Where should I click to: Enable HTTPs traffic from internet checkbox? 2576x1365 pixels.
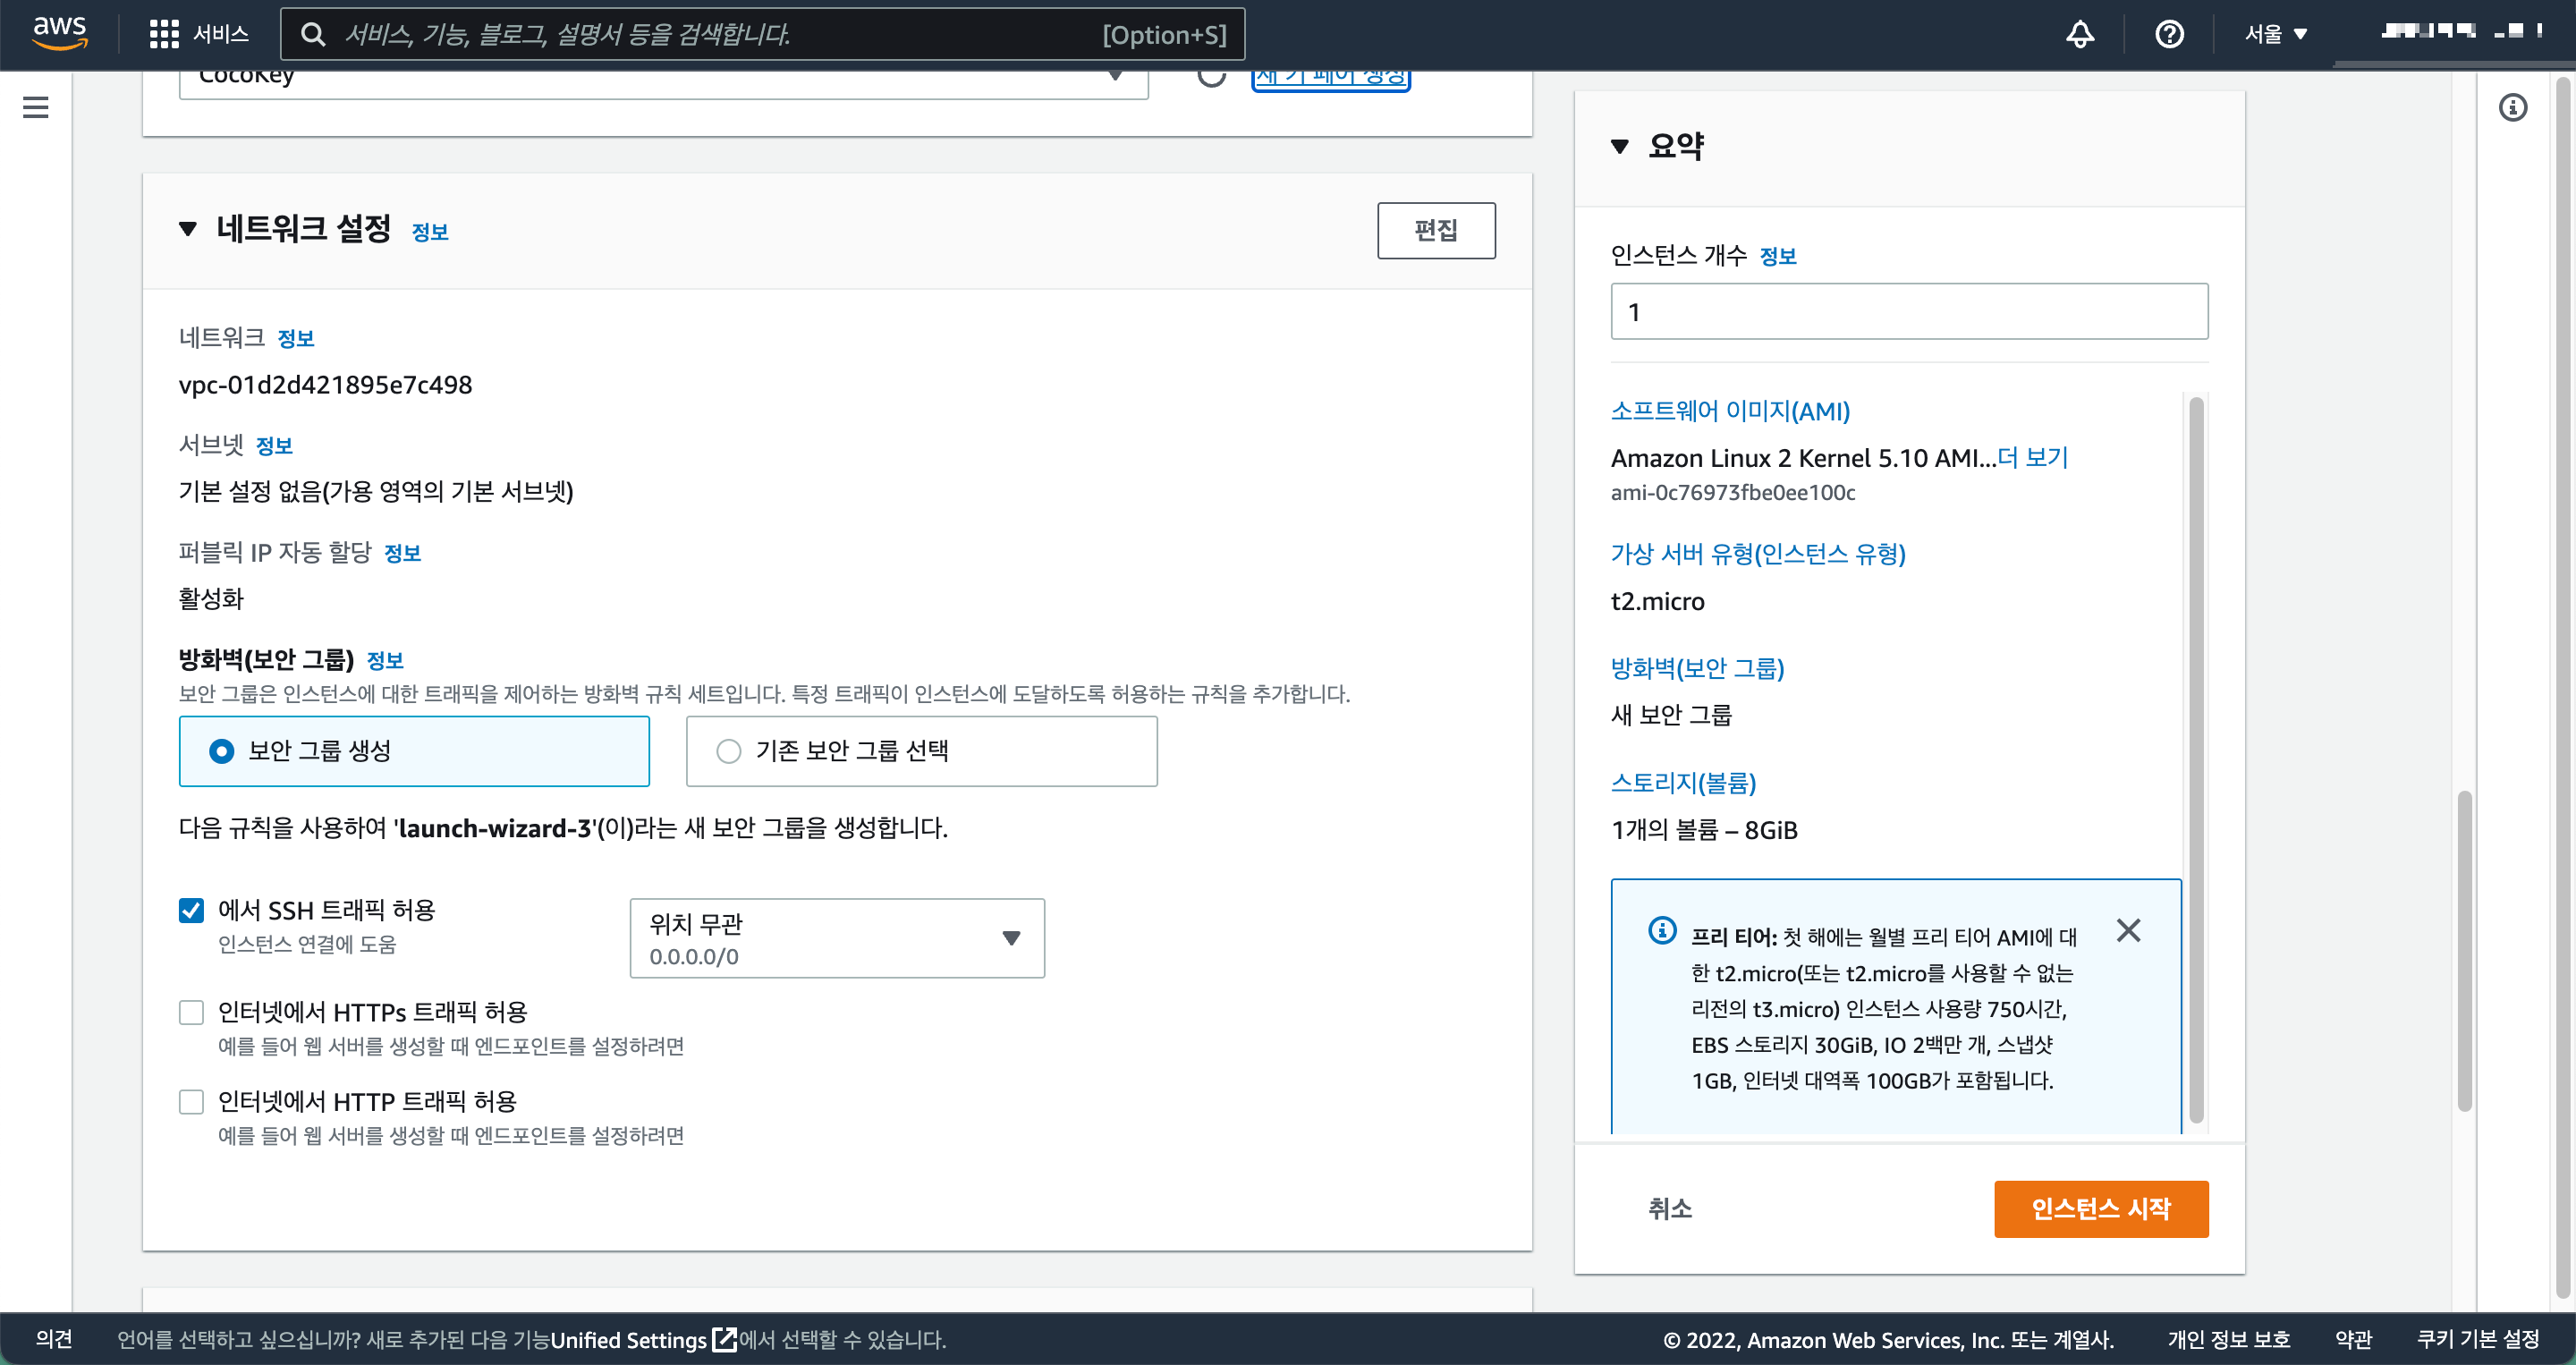[x=191, y=1012]
